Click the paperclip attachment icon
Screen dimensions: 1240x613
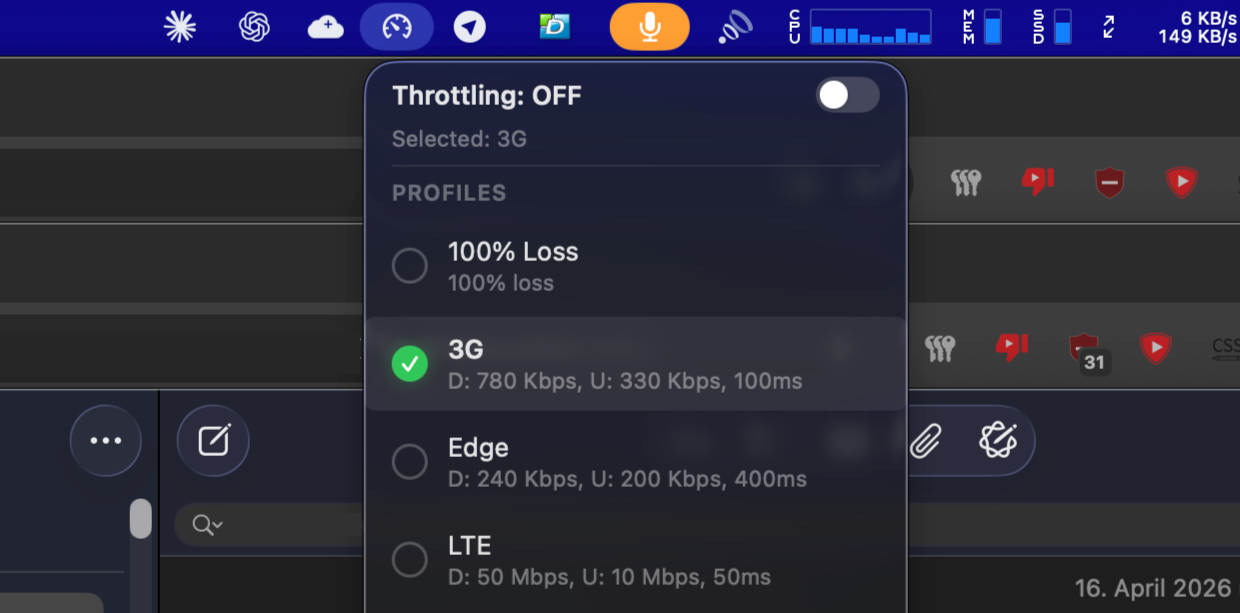[926, 440]
